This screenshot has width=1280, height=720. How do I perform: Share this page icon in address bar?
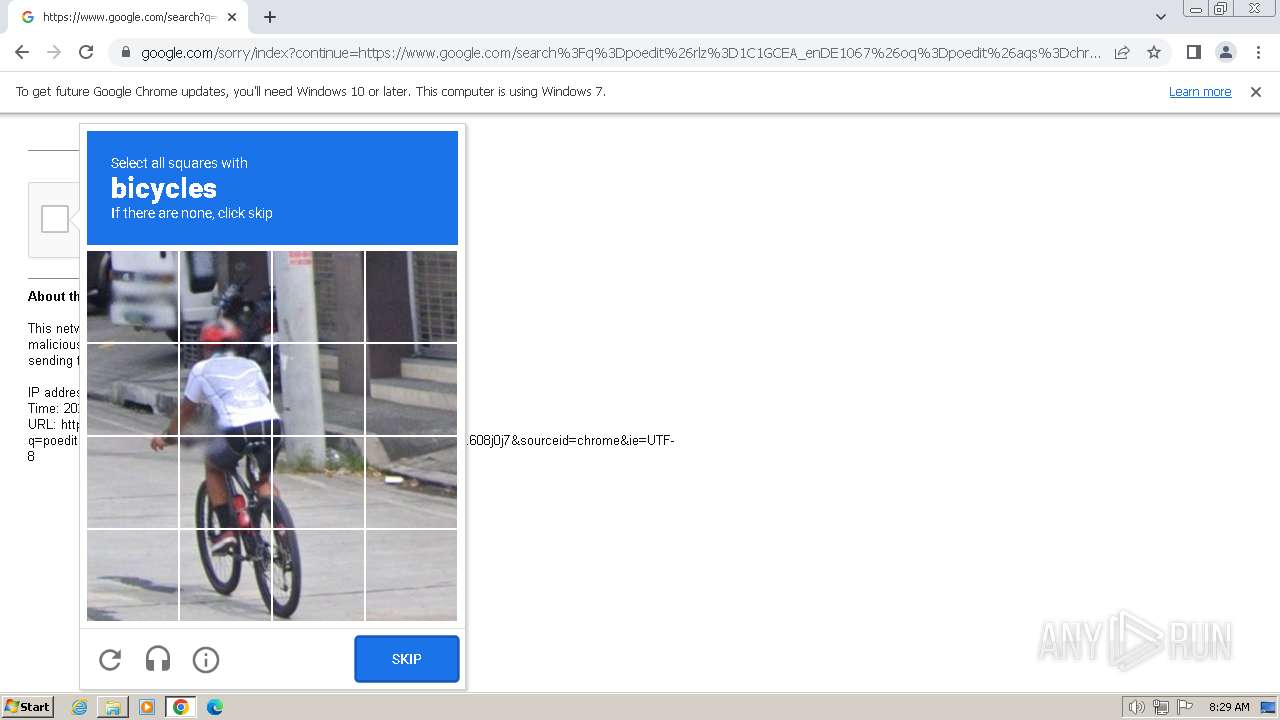[x=1122, y=53]
